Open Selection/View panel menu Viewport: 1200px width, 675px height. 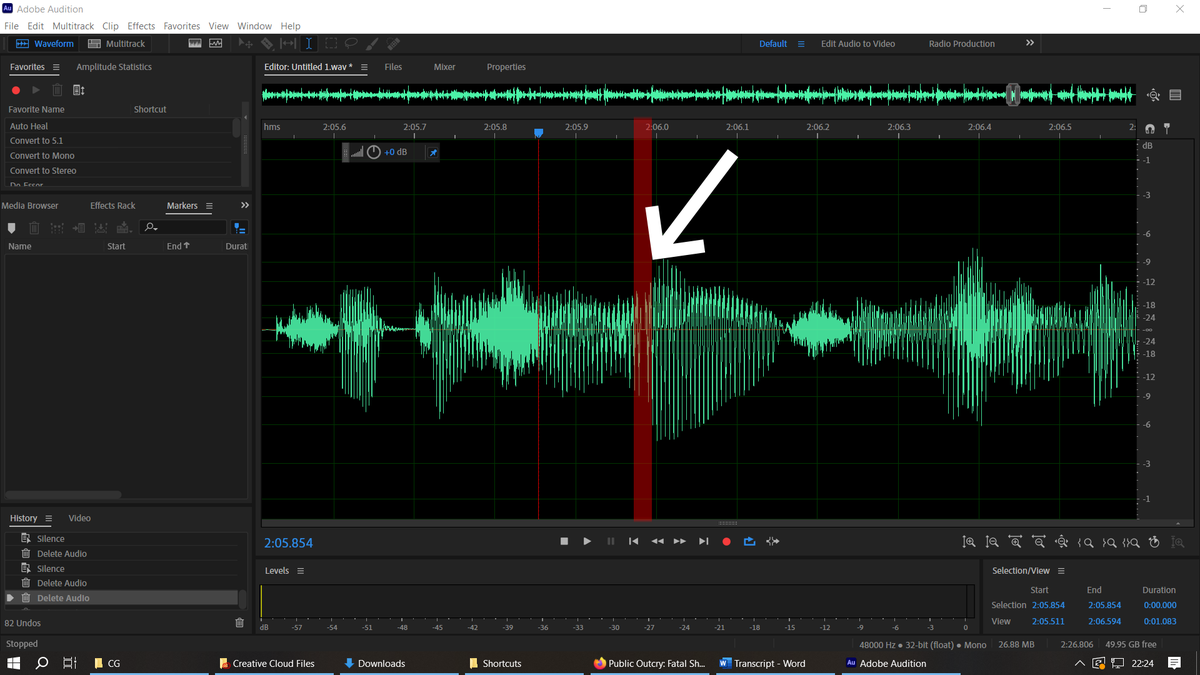pos(1061,571)
